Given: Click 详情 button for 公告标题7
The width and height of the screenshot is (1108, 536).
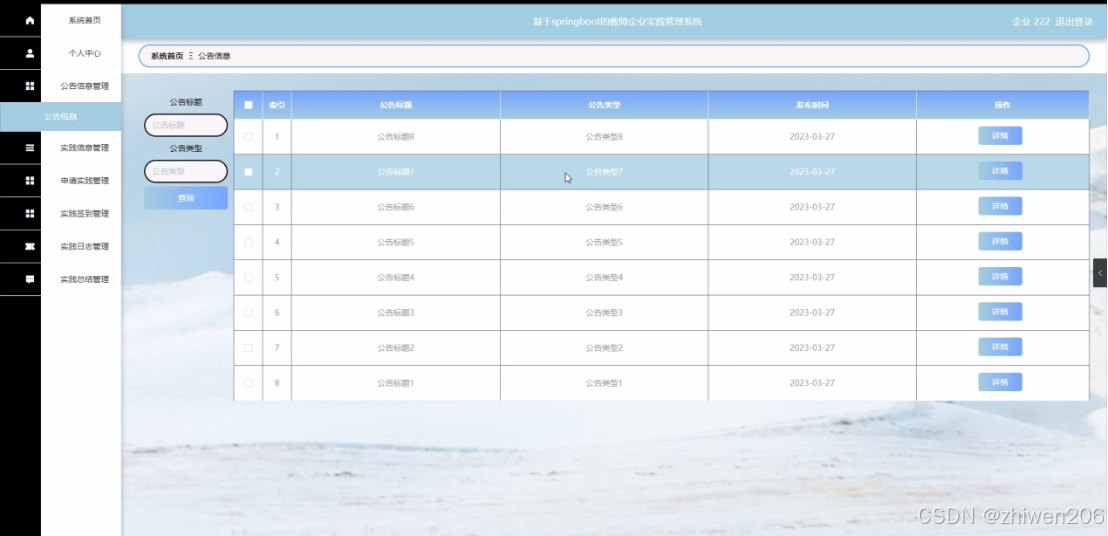Looking at the screenshot, I should (x=1000, y=171).
